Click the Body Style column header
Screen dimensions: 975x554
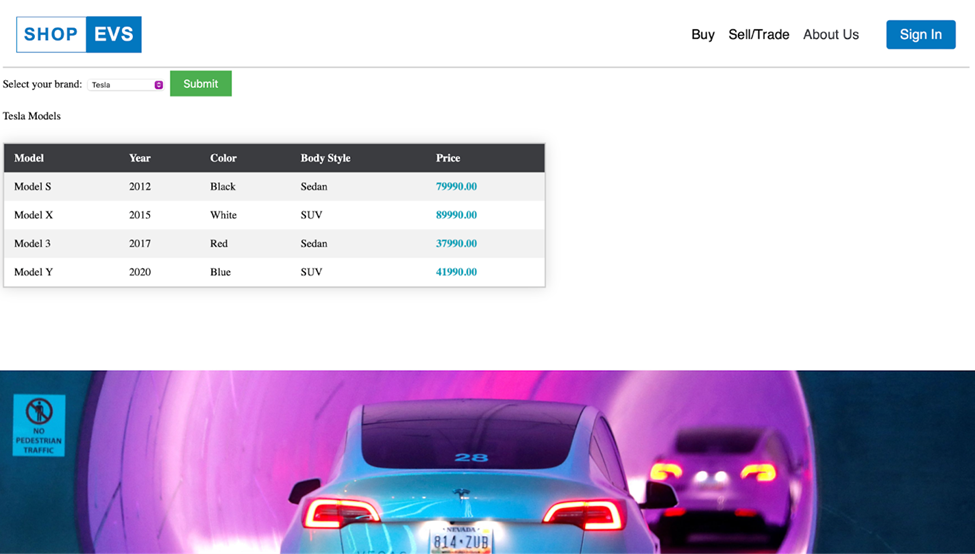tap(325, 158)
